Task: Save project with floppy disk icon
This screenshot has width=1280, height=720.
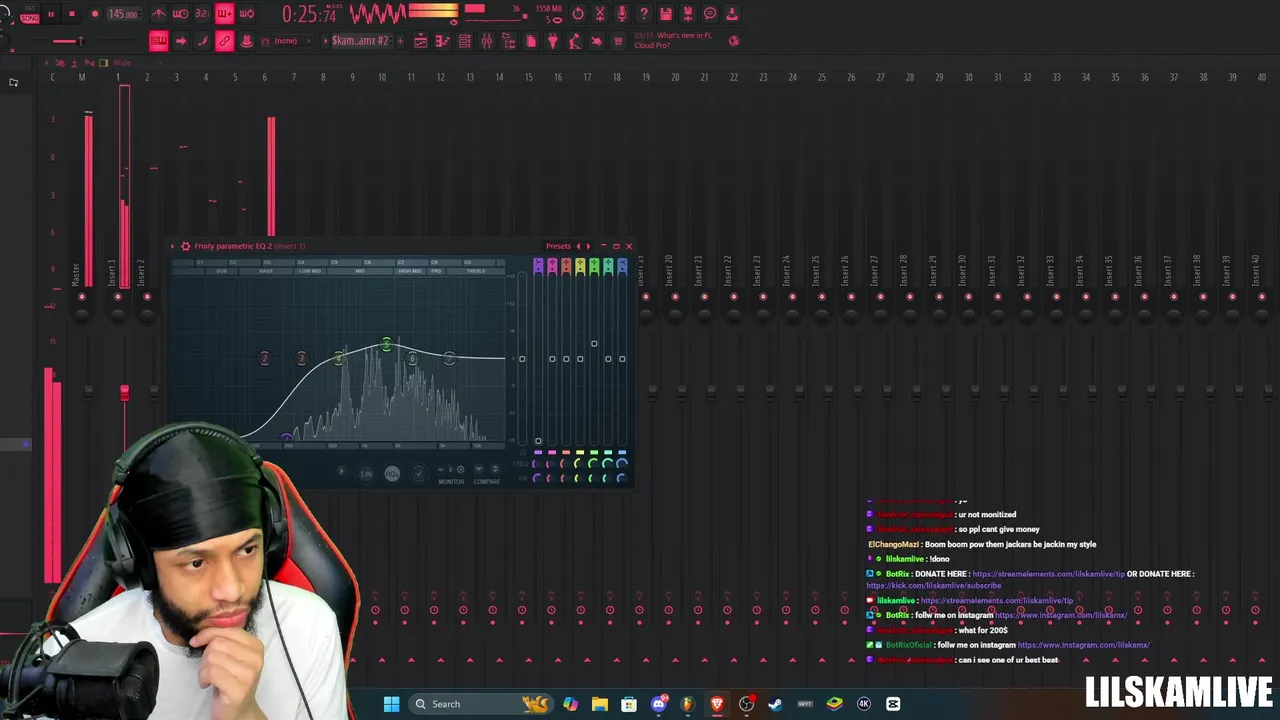Action: 666,14
